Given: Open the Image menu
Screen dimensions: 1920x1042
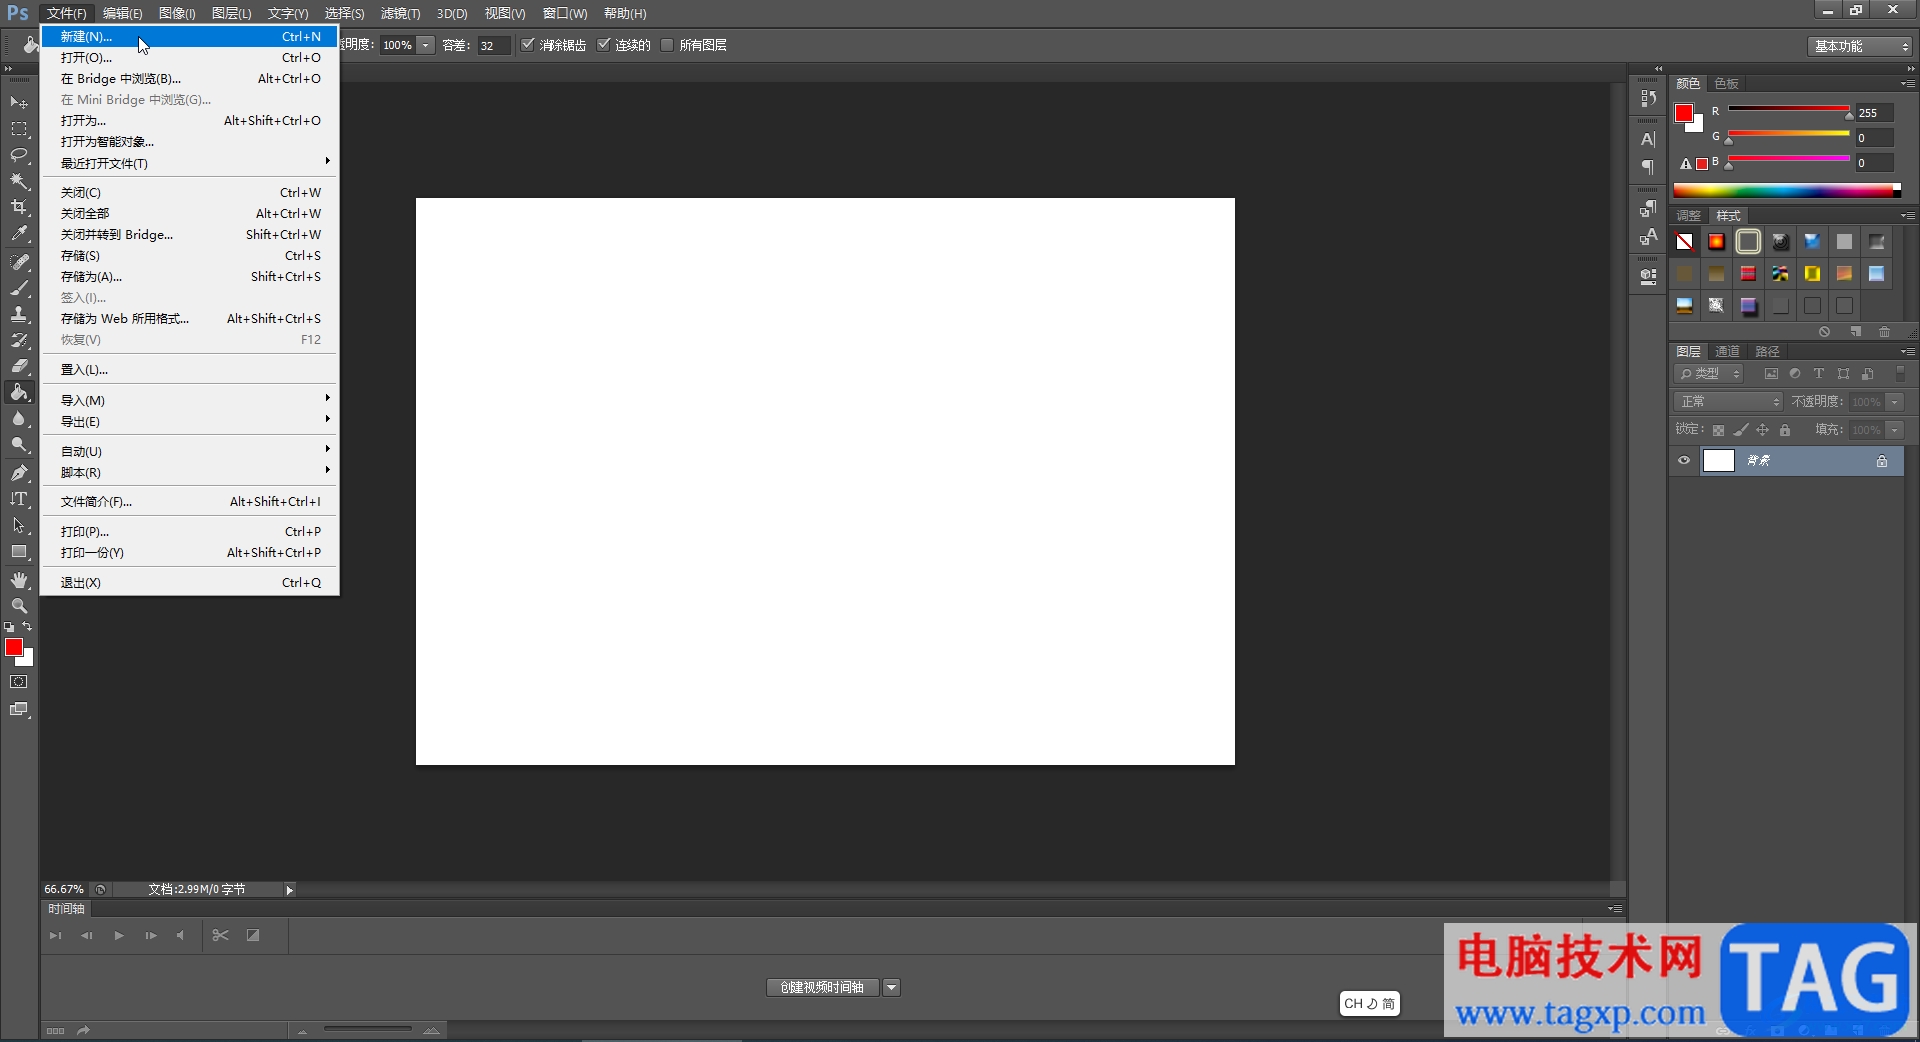Looking at the screenshot, I should coord(177,13).
